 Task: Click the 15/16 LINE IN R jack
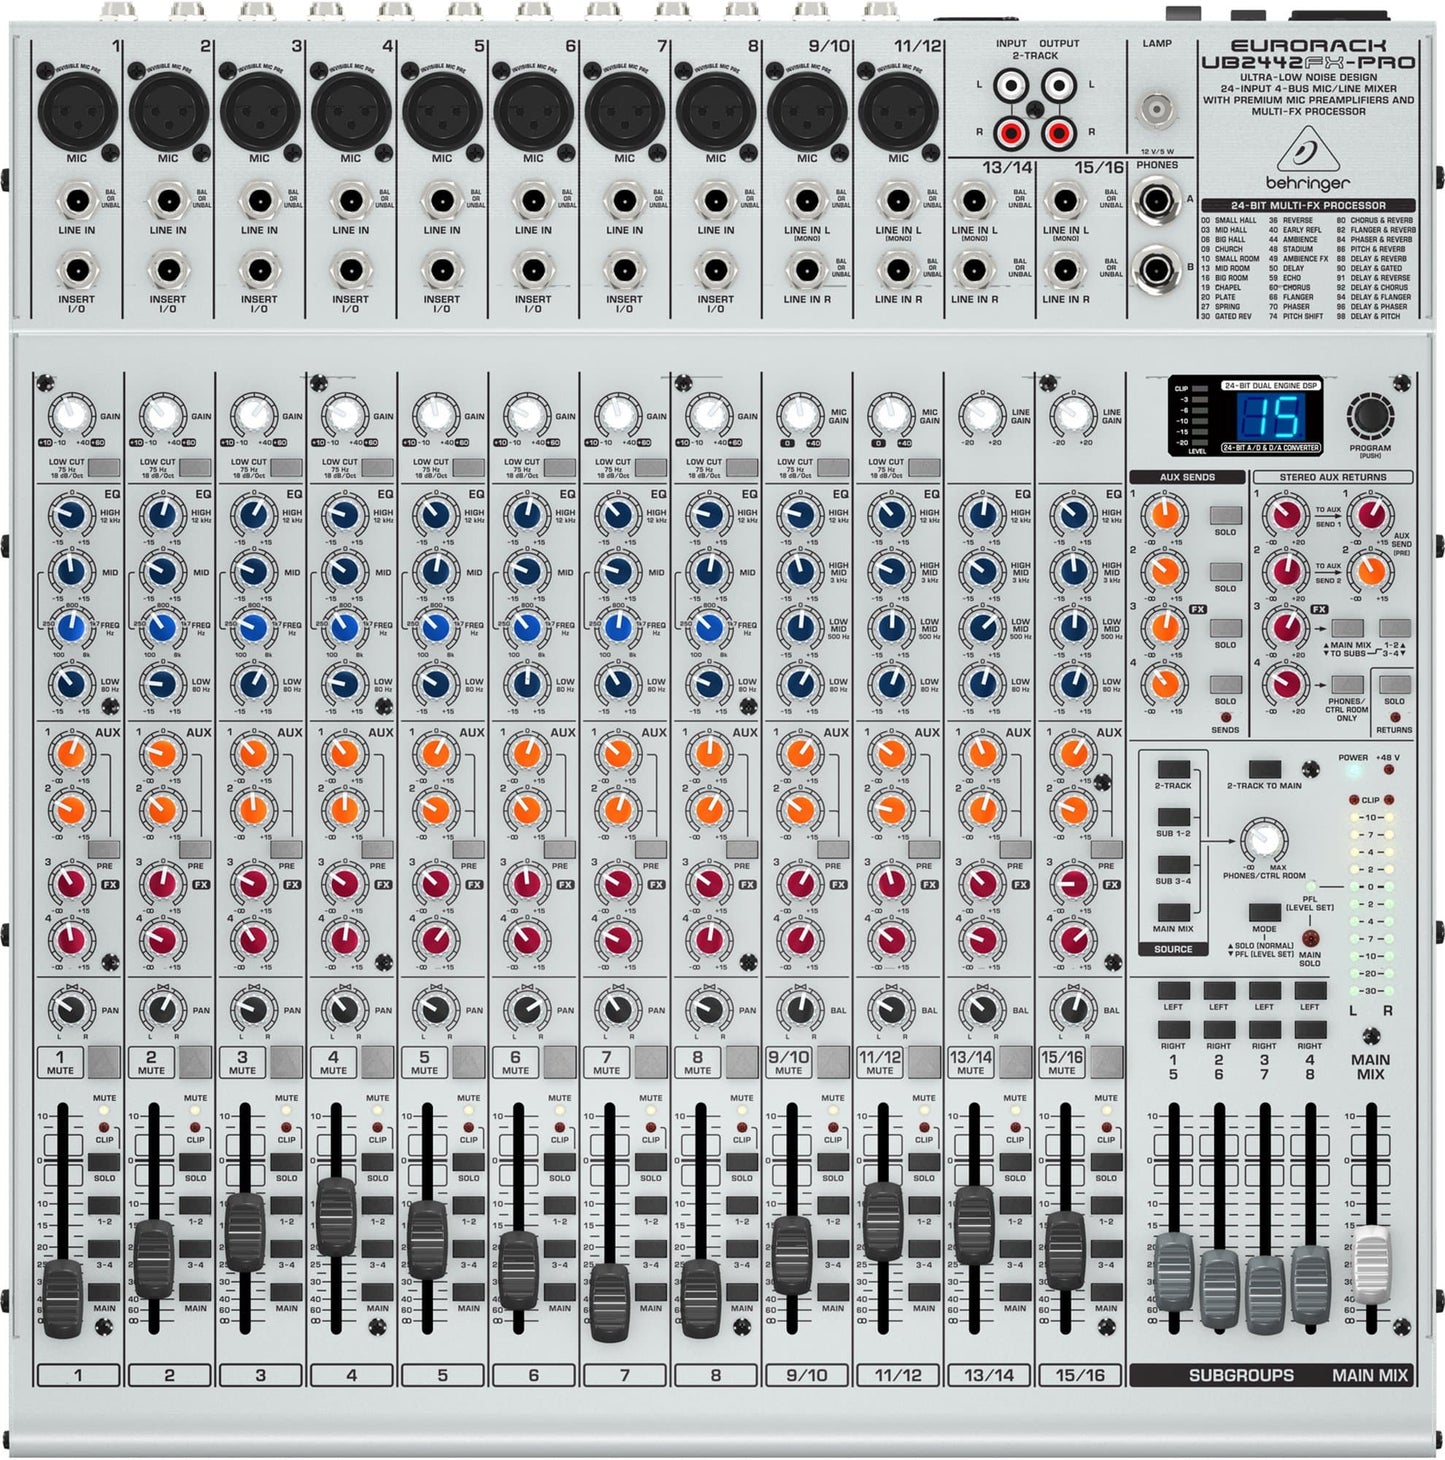(1065, 270)
